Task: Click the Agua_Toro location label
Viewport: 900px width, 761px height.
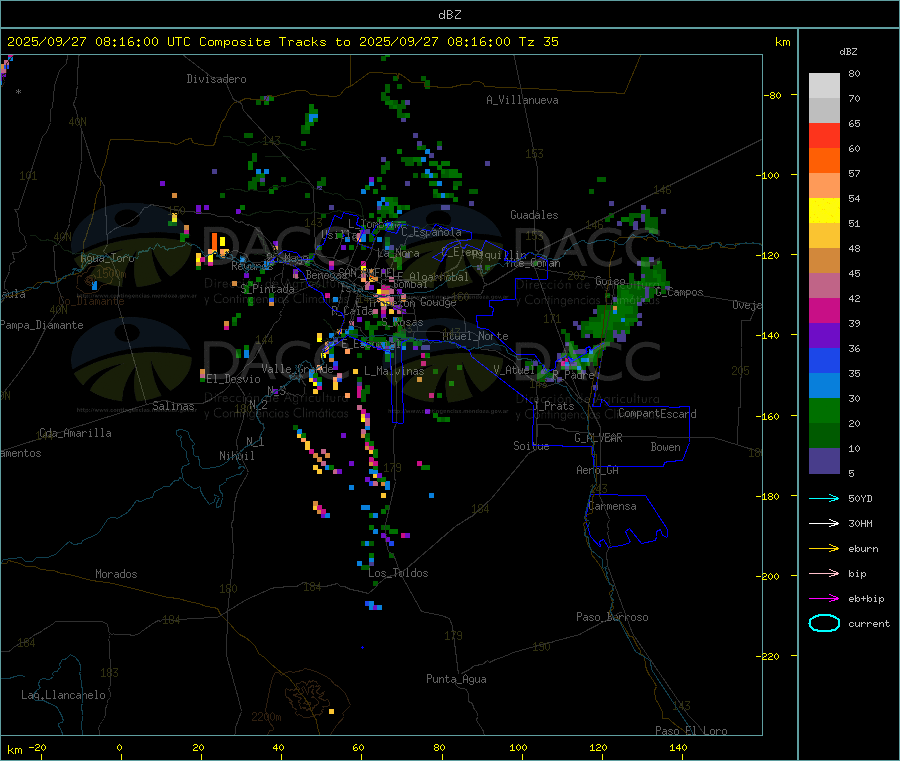Action: click(x=107, y=258)
